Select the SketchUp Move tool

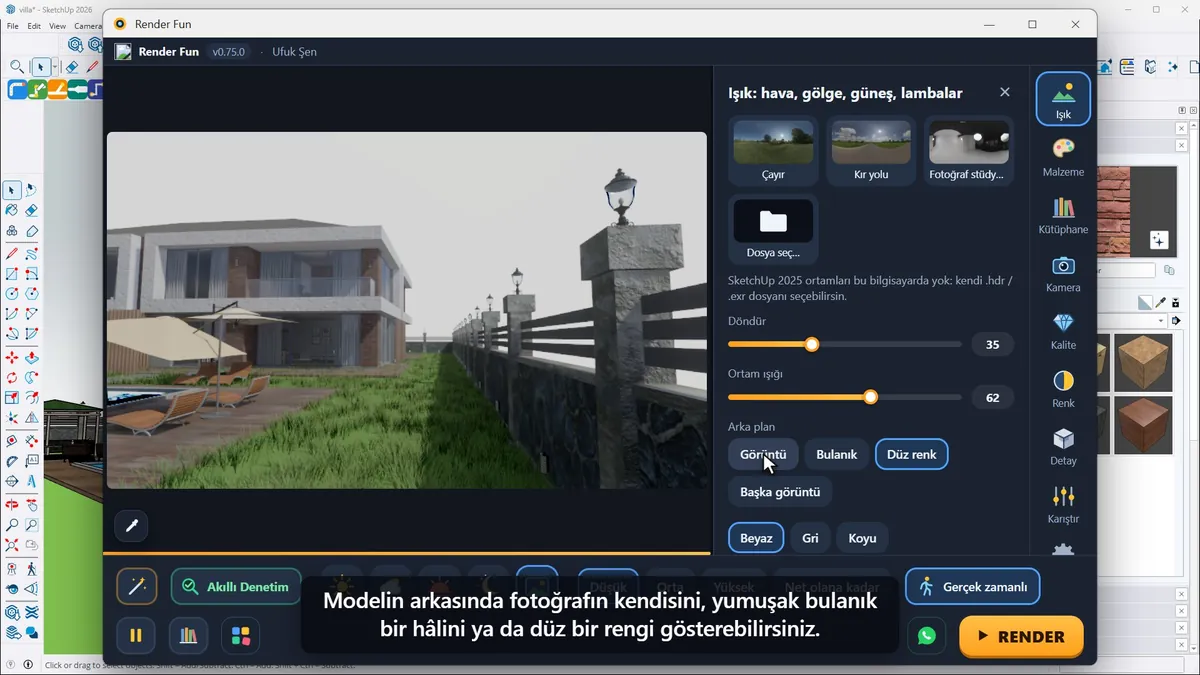11,357
